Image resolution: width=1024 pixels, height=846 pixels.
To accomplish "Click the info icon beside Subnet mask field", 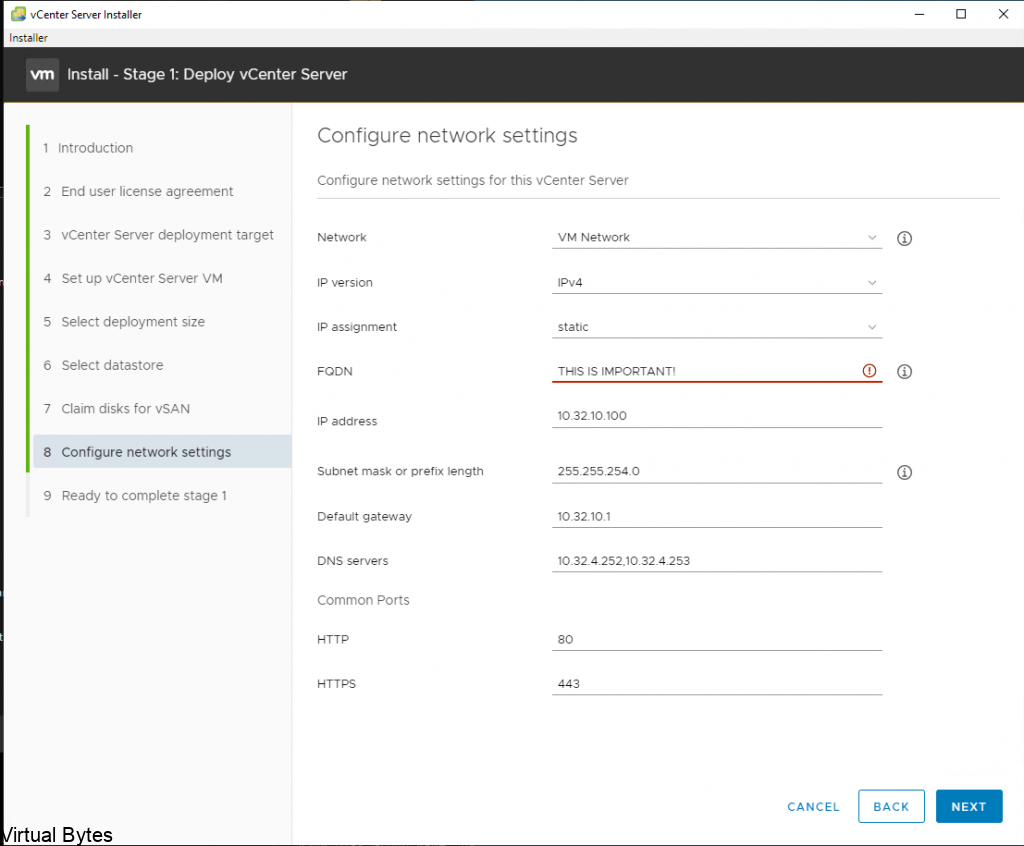I will pyautogui.click(x=904, y=472).
